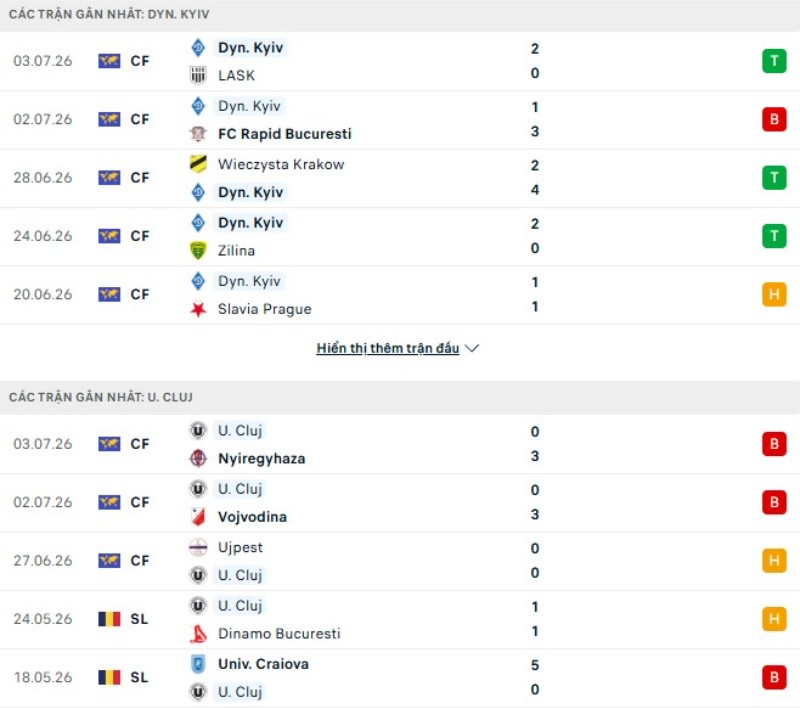Click the Ujpest club crest

[198, 547]
